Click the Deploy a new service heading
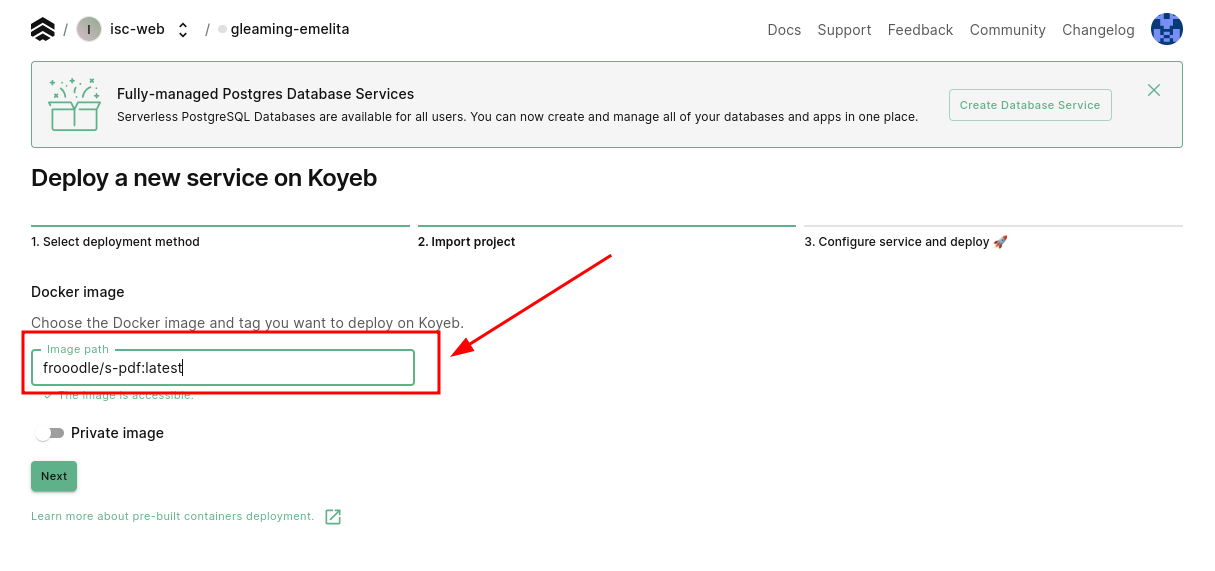 tap(204, 178)
